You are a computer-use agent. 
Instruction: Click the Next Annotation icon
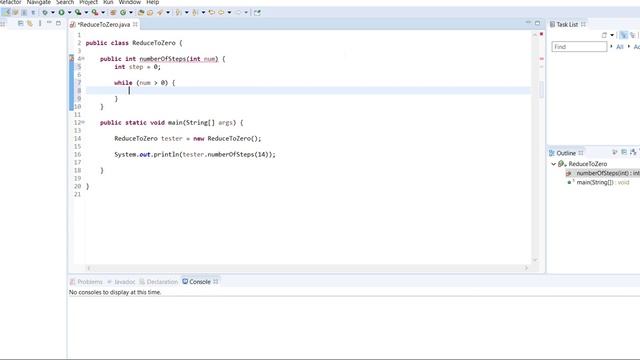coord(178,12)
